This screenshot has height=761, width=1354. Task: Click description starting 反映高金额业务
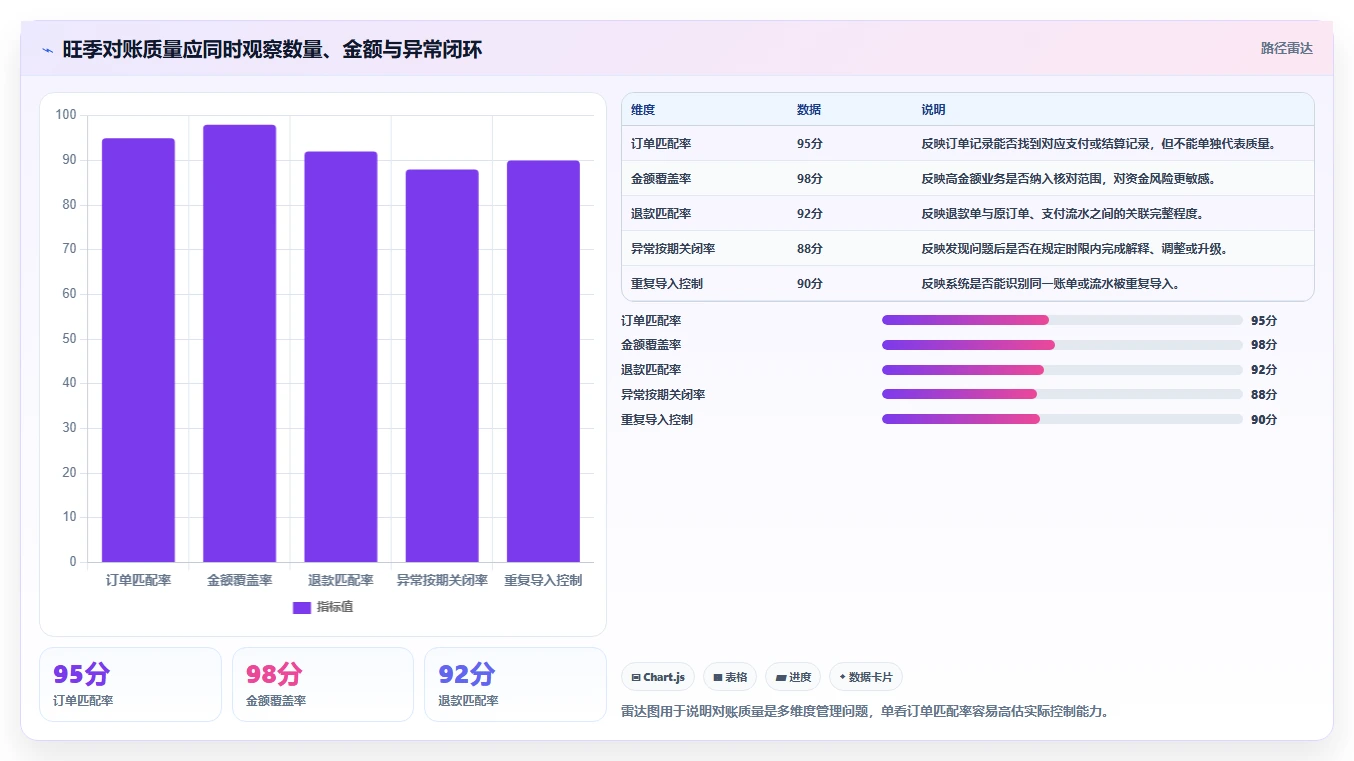pos(1072,179)
